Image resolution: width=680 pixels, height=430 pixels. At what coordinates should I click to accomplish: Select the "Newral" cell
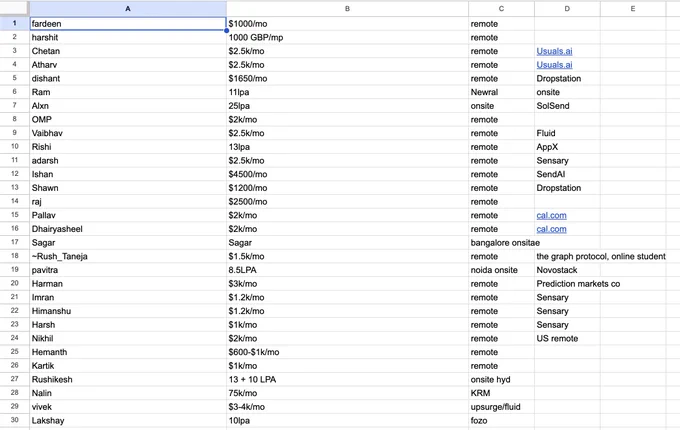501,92
